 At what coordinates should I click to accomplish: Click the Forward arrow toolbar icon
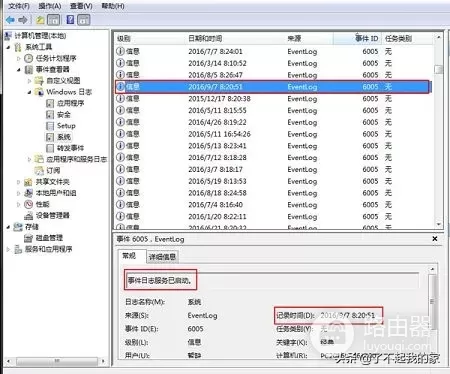tap(23, 20)
